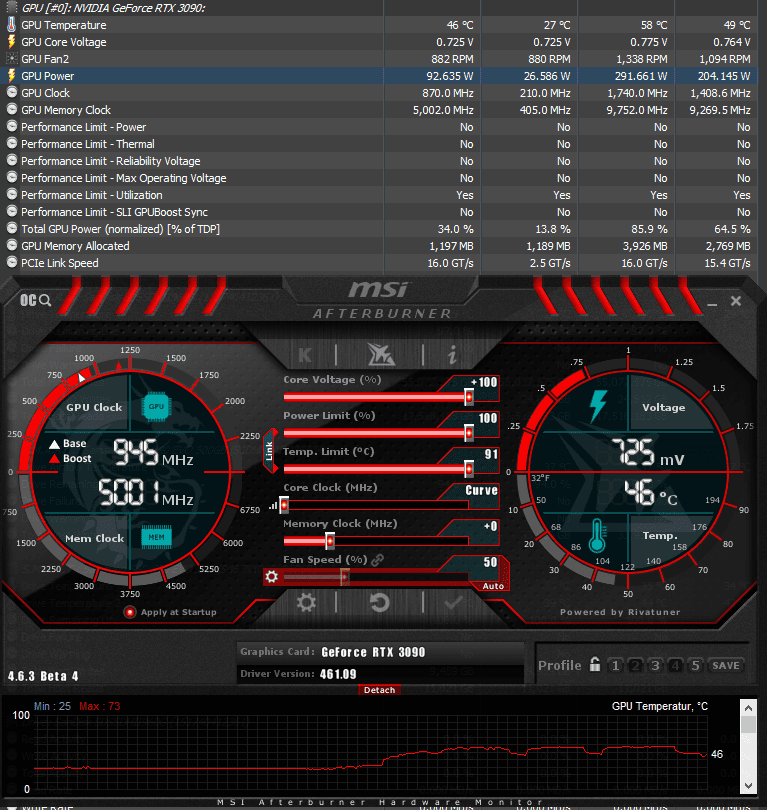Click the GPU [#0] NVIDIA GeForce RTX 3090 header
Viewport: 767px width, 810px height.
pyautogui.click(x=114, y=8)
